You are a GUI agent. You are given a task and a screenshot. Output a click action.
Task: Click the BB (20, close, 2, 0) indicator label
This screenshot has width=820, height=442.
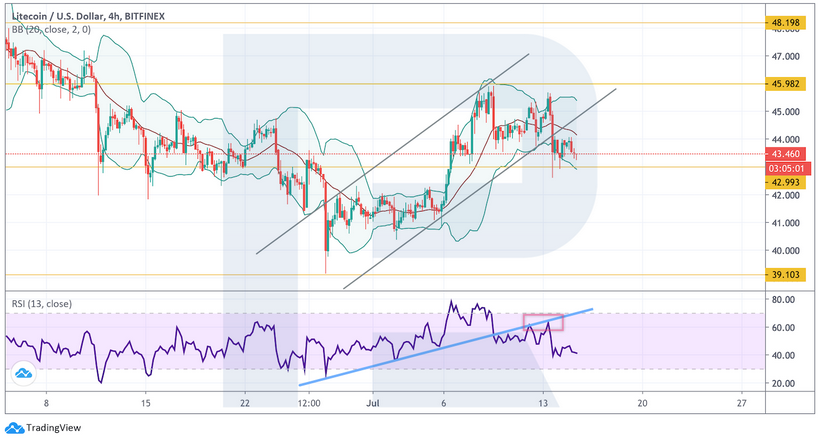point(51,30)
